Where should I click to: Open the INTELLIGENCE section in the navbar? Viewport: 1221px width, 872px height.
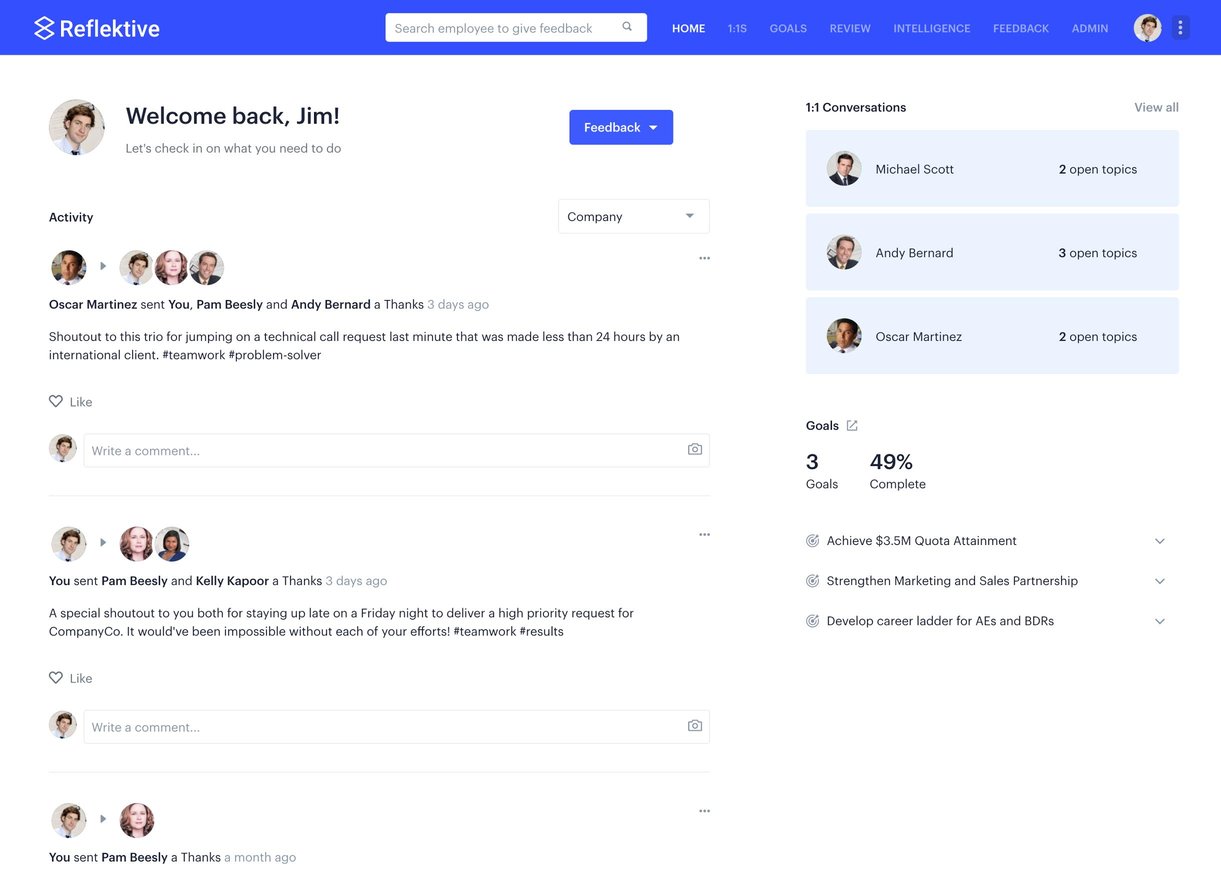point(931,27)
